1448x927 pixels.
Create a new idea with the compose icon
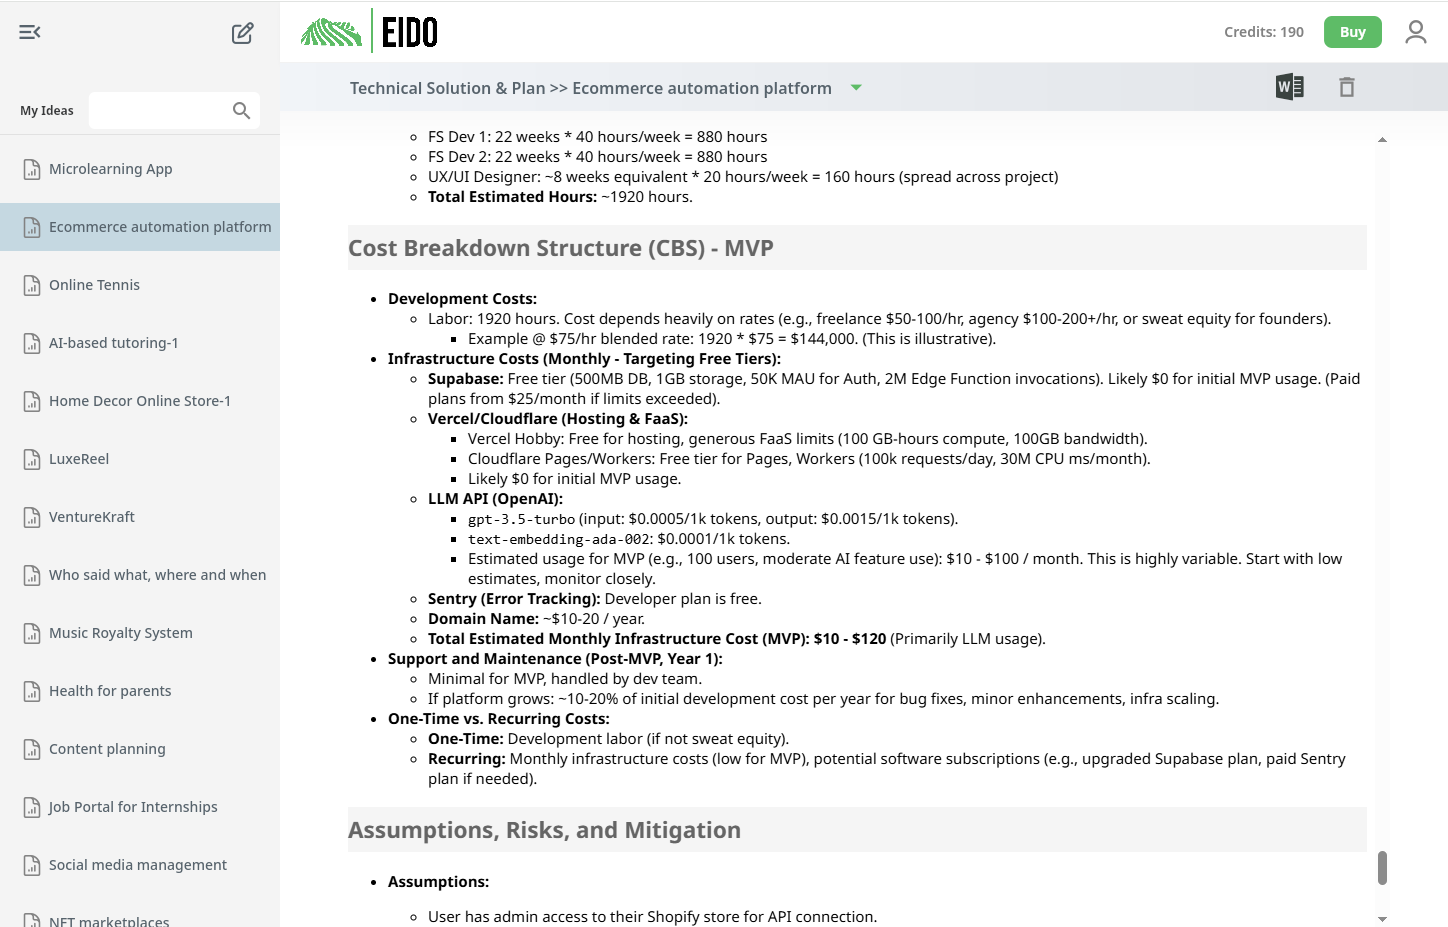[241, 32]
